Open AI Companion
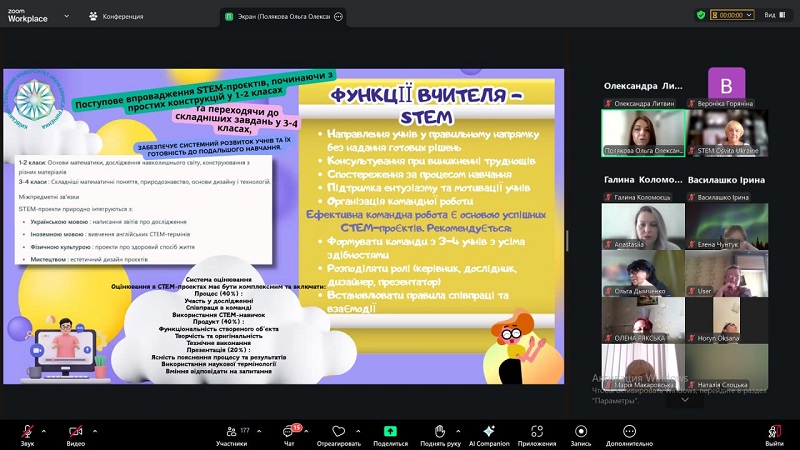800x450 pixels. tap(489, 430)
